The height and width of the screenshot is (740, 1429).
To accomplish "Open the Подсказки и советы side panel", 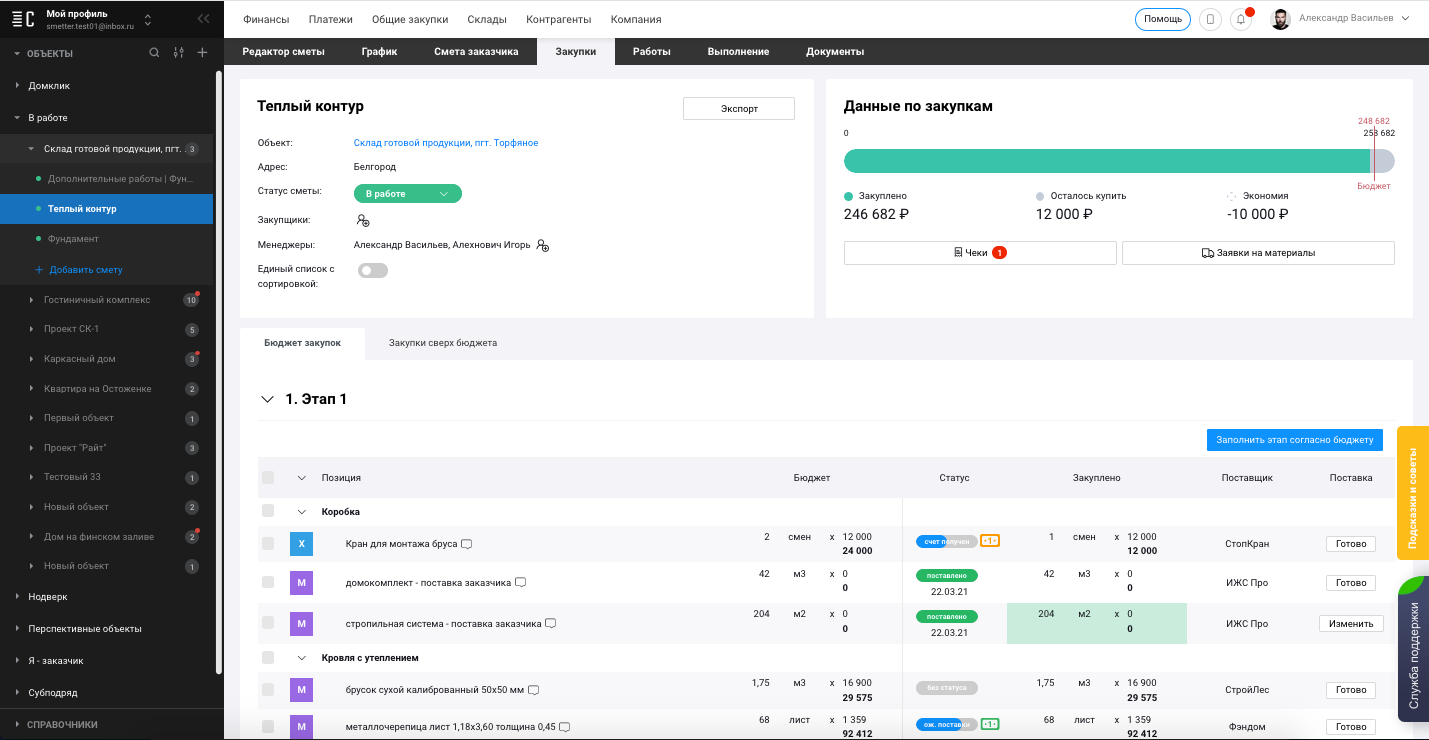I will pyautogui.click(x=1413, y=480).
